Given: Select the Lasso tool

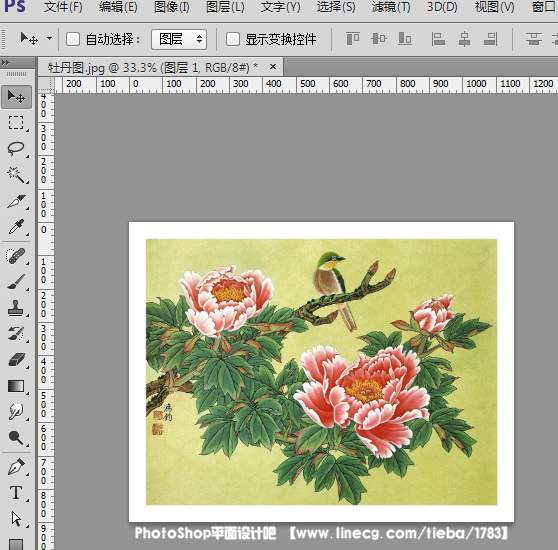Looking at the screenshot, I should [x=16, y=149].
